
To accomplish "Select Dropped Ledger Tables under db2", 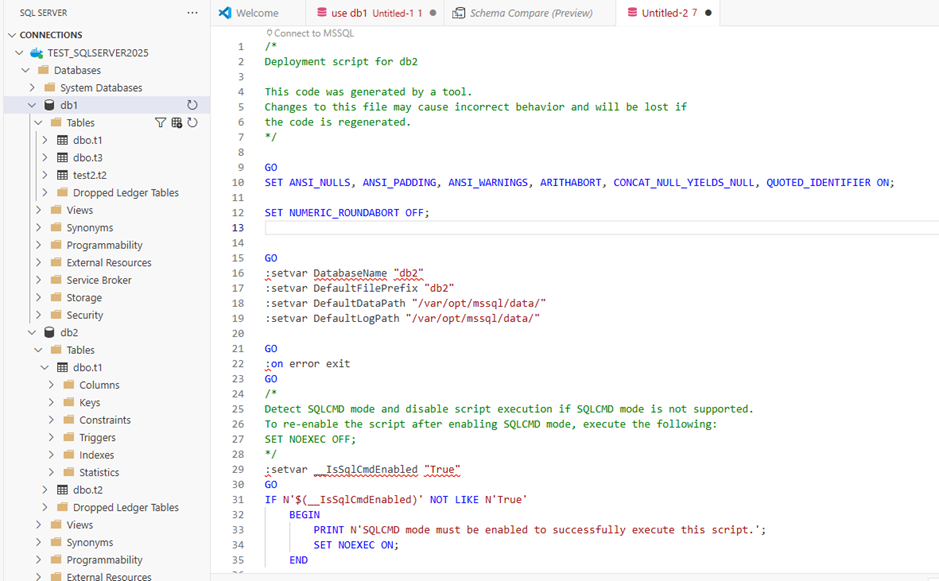I will point(126,507).
